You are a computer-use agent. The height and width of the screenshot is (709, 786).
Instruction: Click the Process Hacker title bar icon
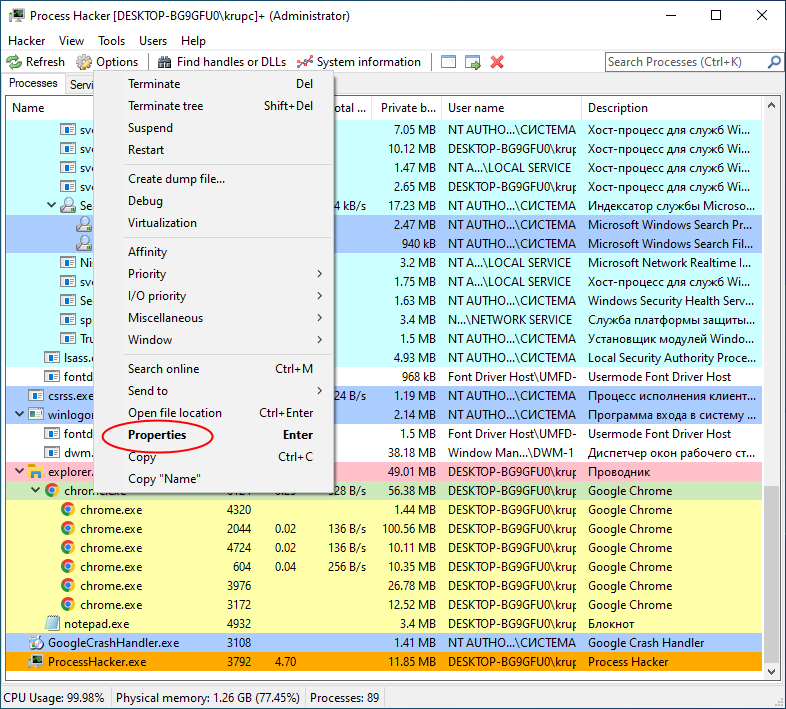[x=17, y=16]
